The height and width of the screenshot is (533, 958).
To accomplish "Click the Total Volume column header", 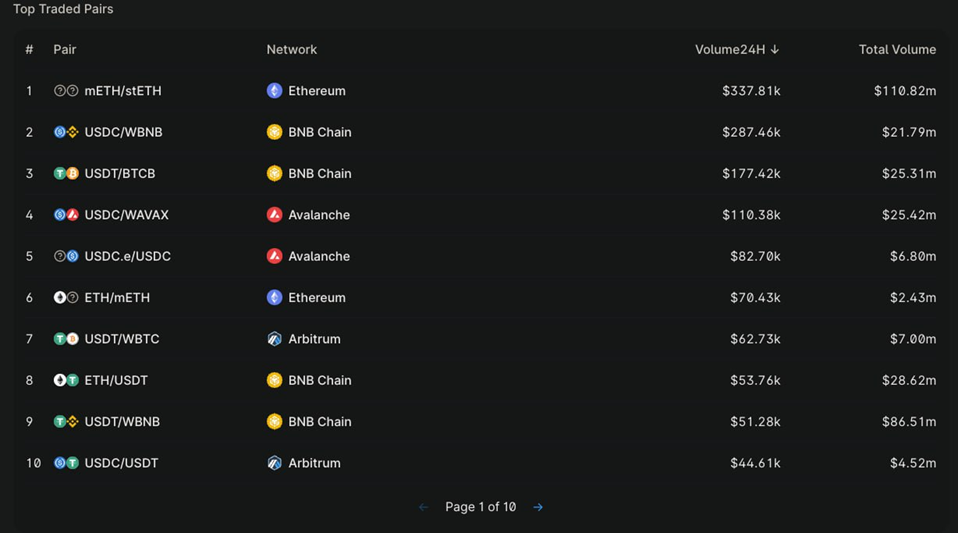I will click(x=897, y=50).
